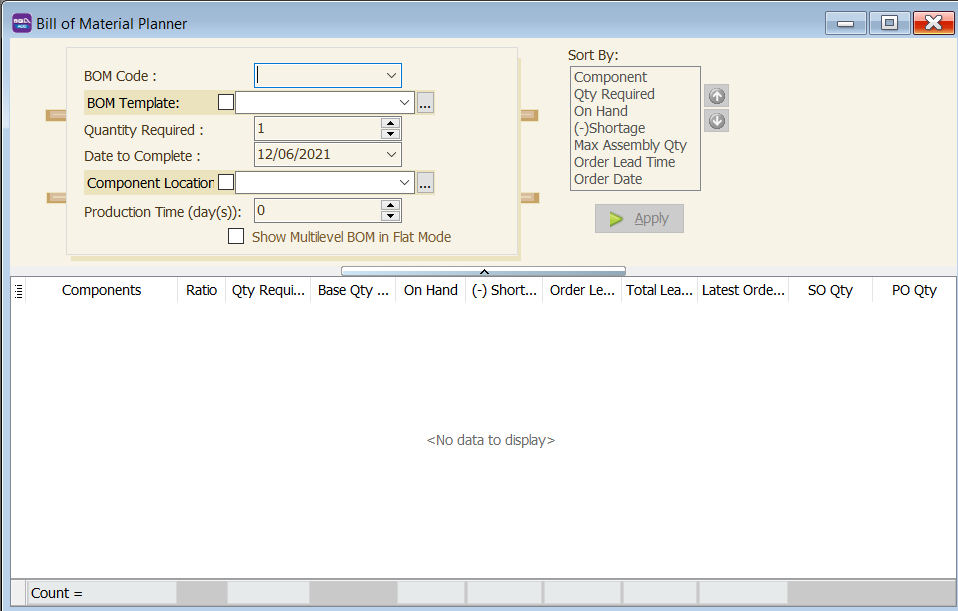
Task: Decrease Production Time with down spinner
Action: [x=391, y=216]
